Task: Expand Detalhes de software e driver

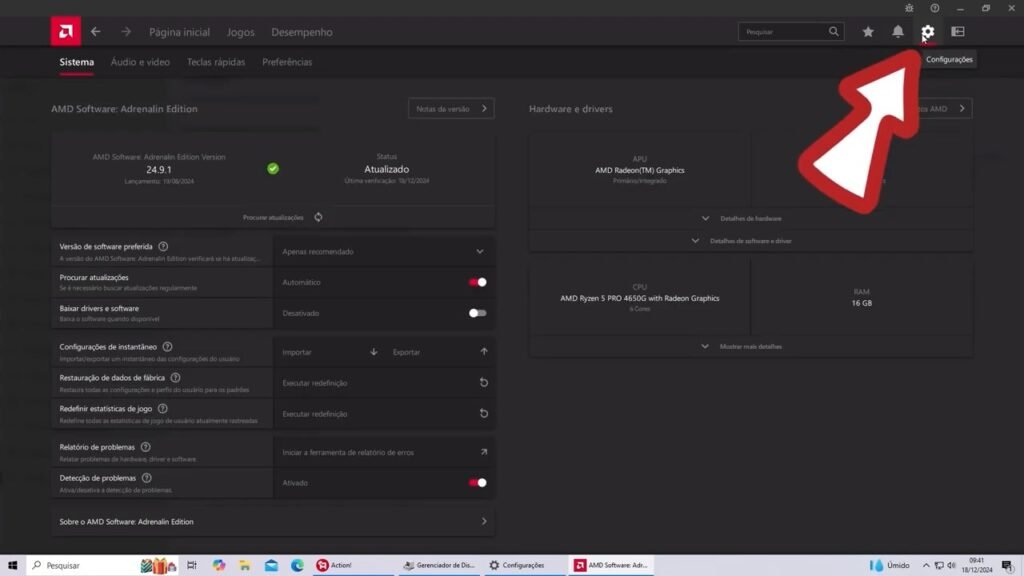Action: pyautogui.click(x=750, y=241)
